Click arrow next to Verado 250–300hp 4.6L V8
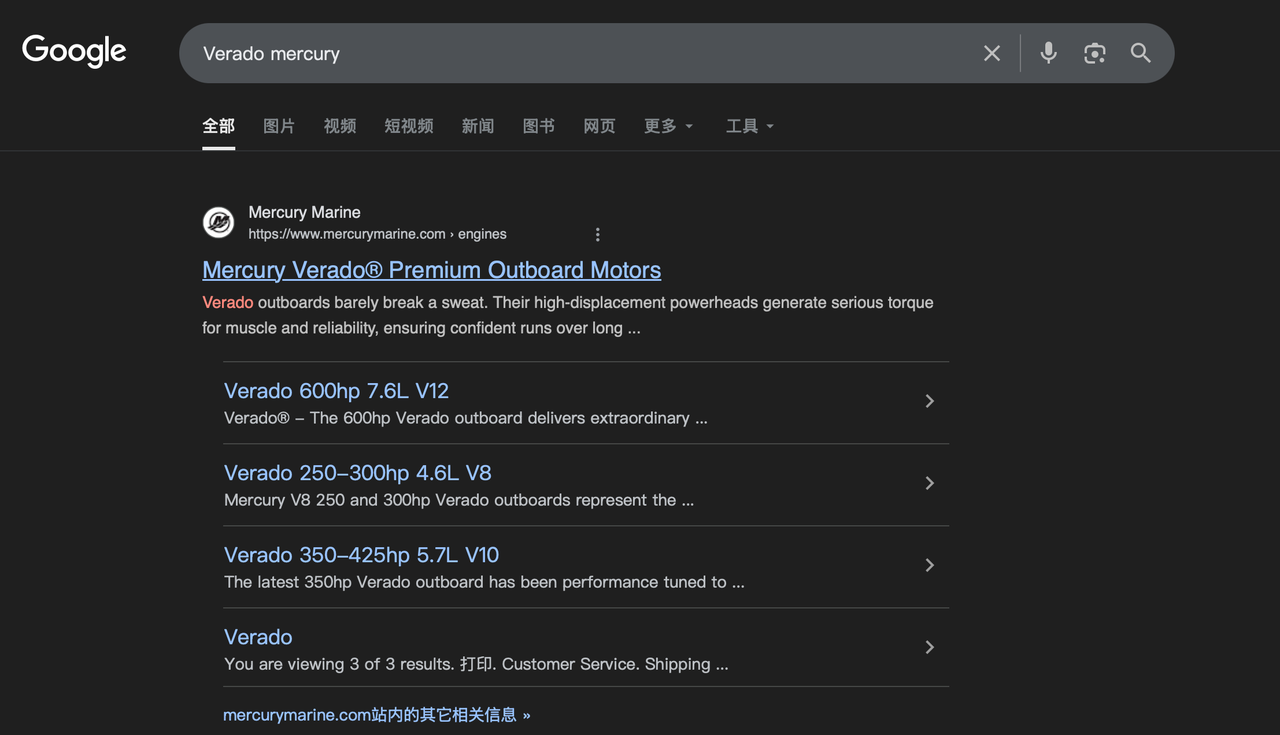 [929, 483]
